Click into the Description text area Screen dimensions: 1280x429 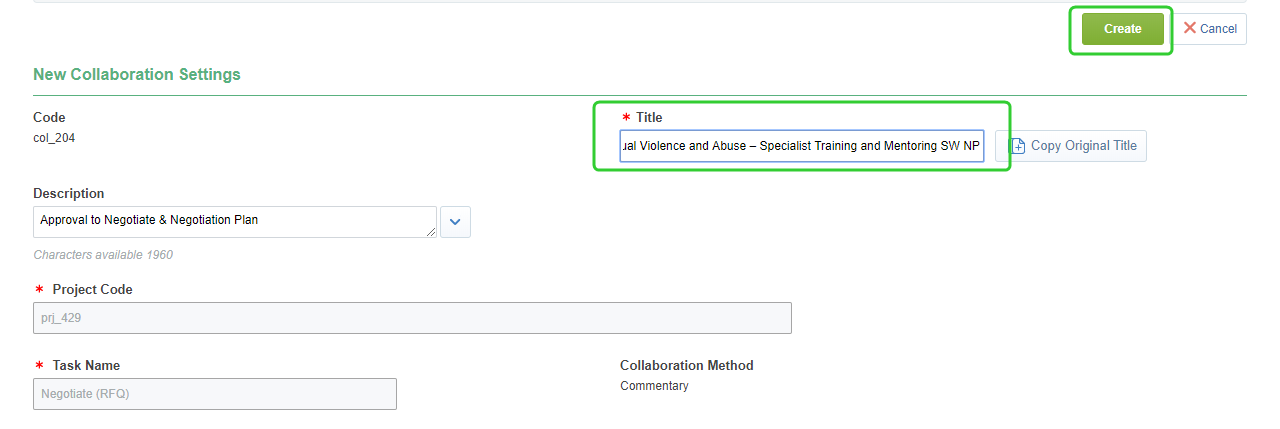point(234,221)
